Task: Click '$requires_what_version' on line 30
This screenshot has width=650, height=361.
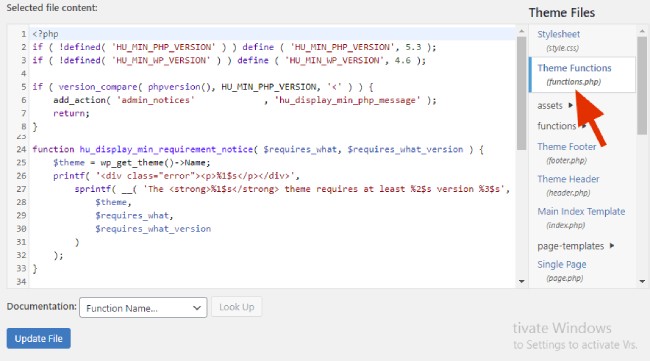Action: pos(153,229)
